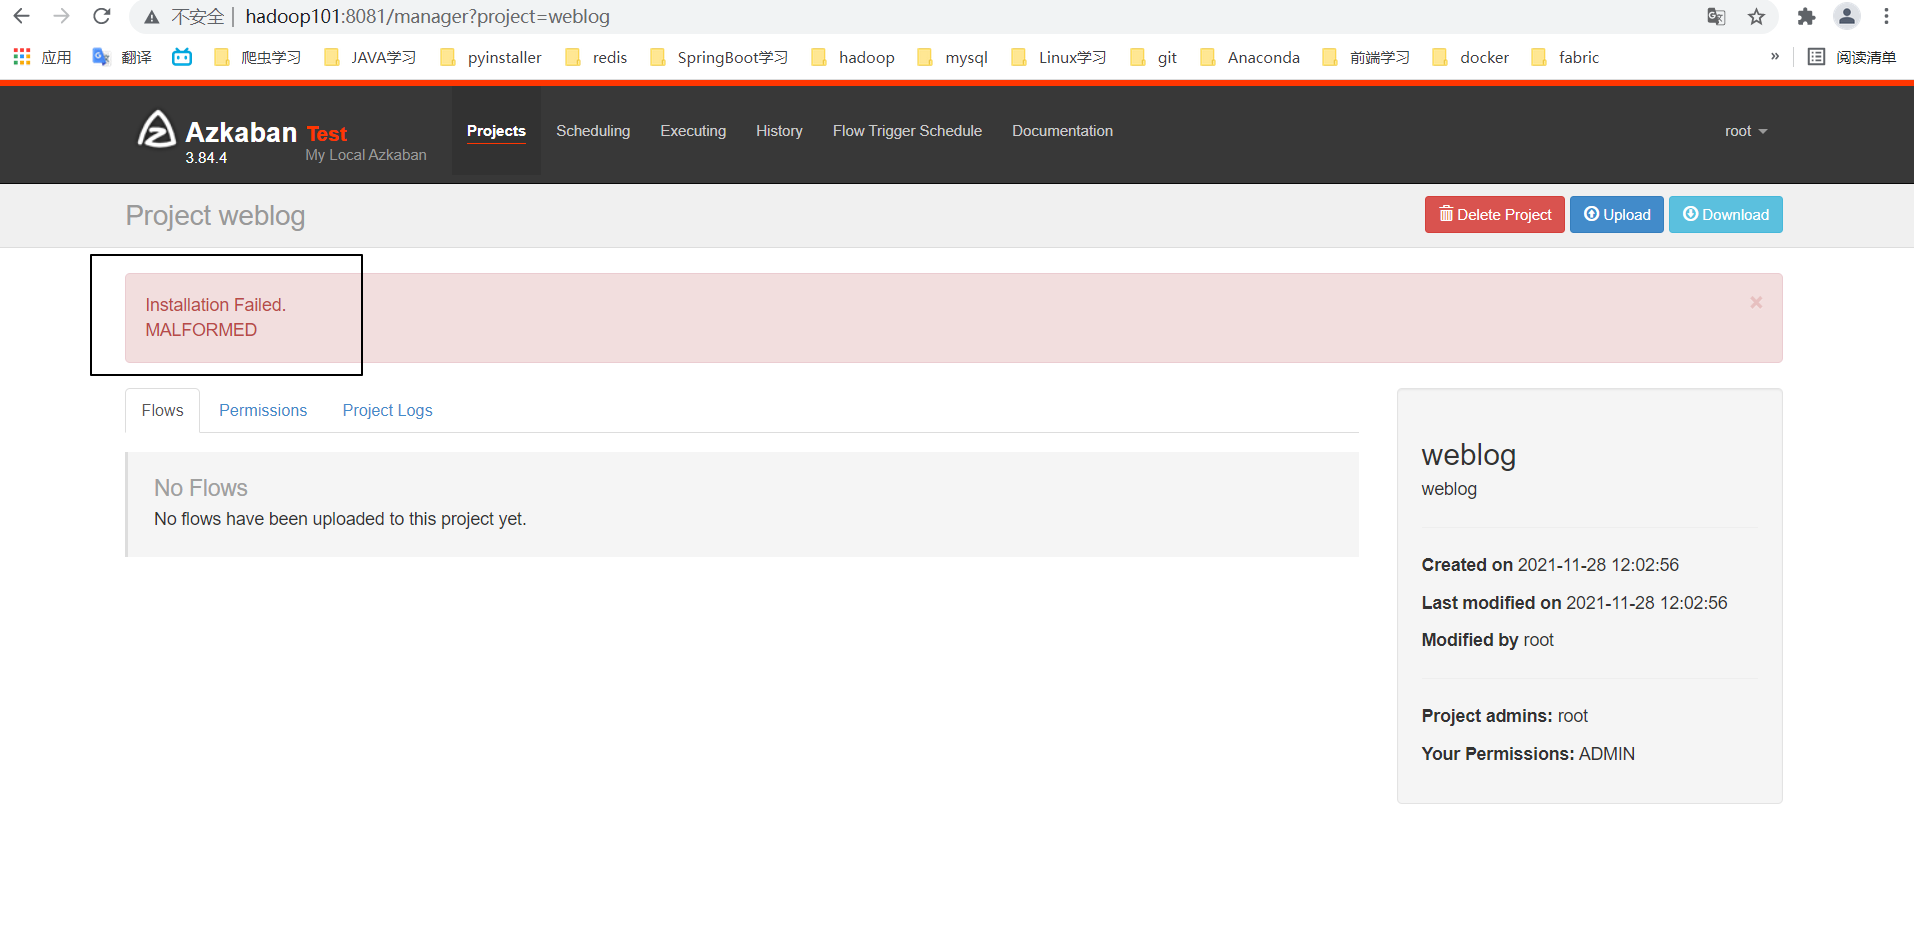1914x936 pixels.
Task: Switch to the Permissions tab
Action: pos(263,410)
